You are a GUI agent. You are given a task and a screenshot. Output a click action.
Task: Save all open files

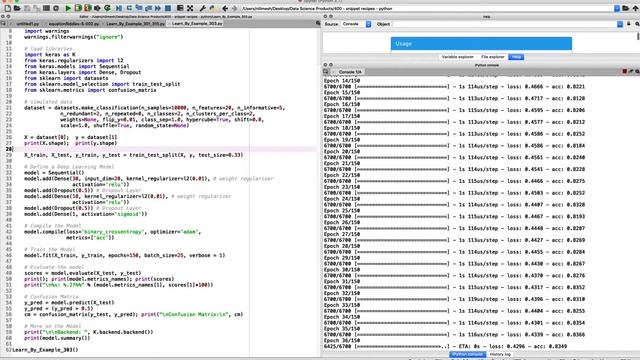pyautogui.click(x=37, y=8)
